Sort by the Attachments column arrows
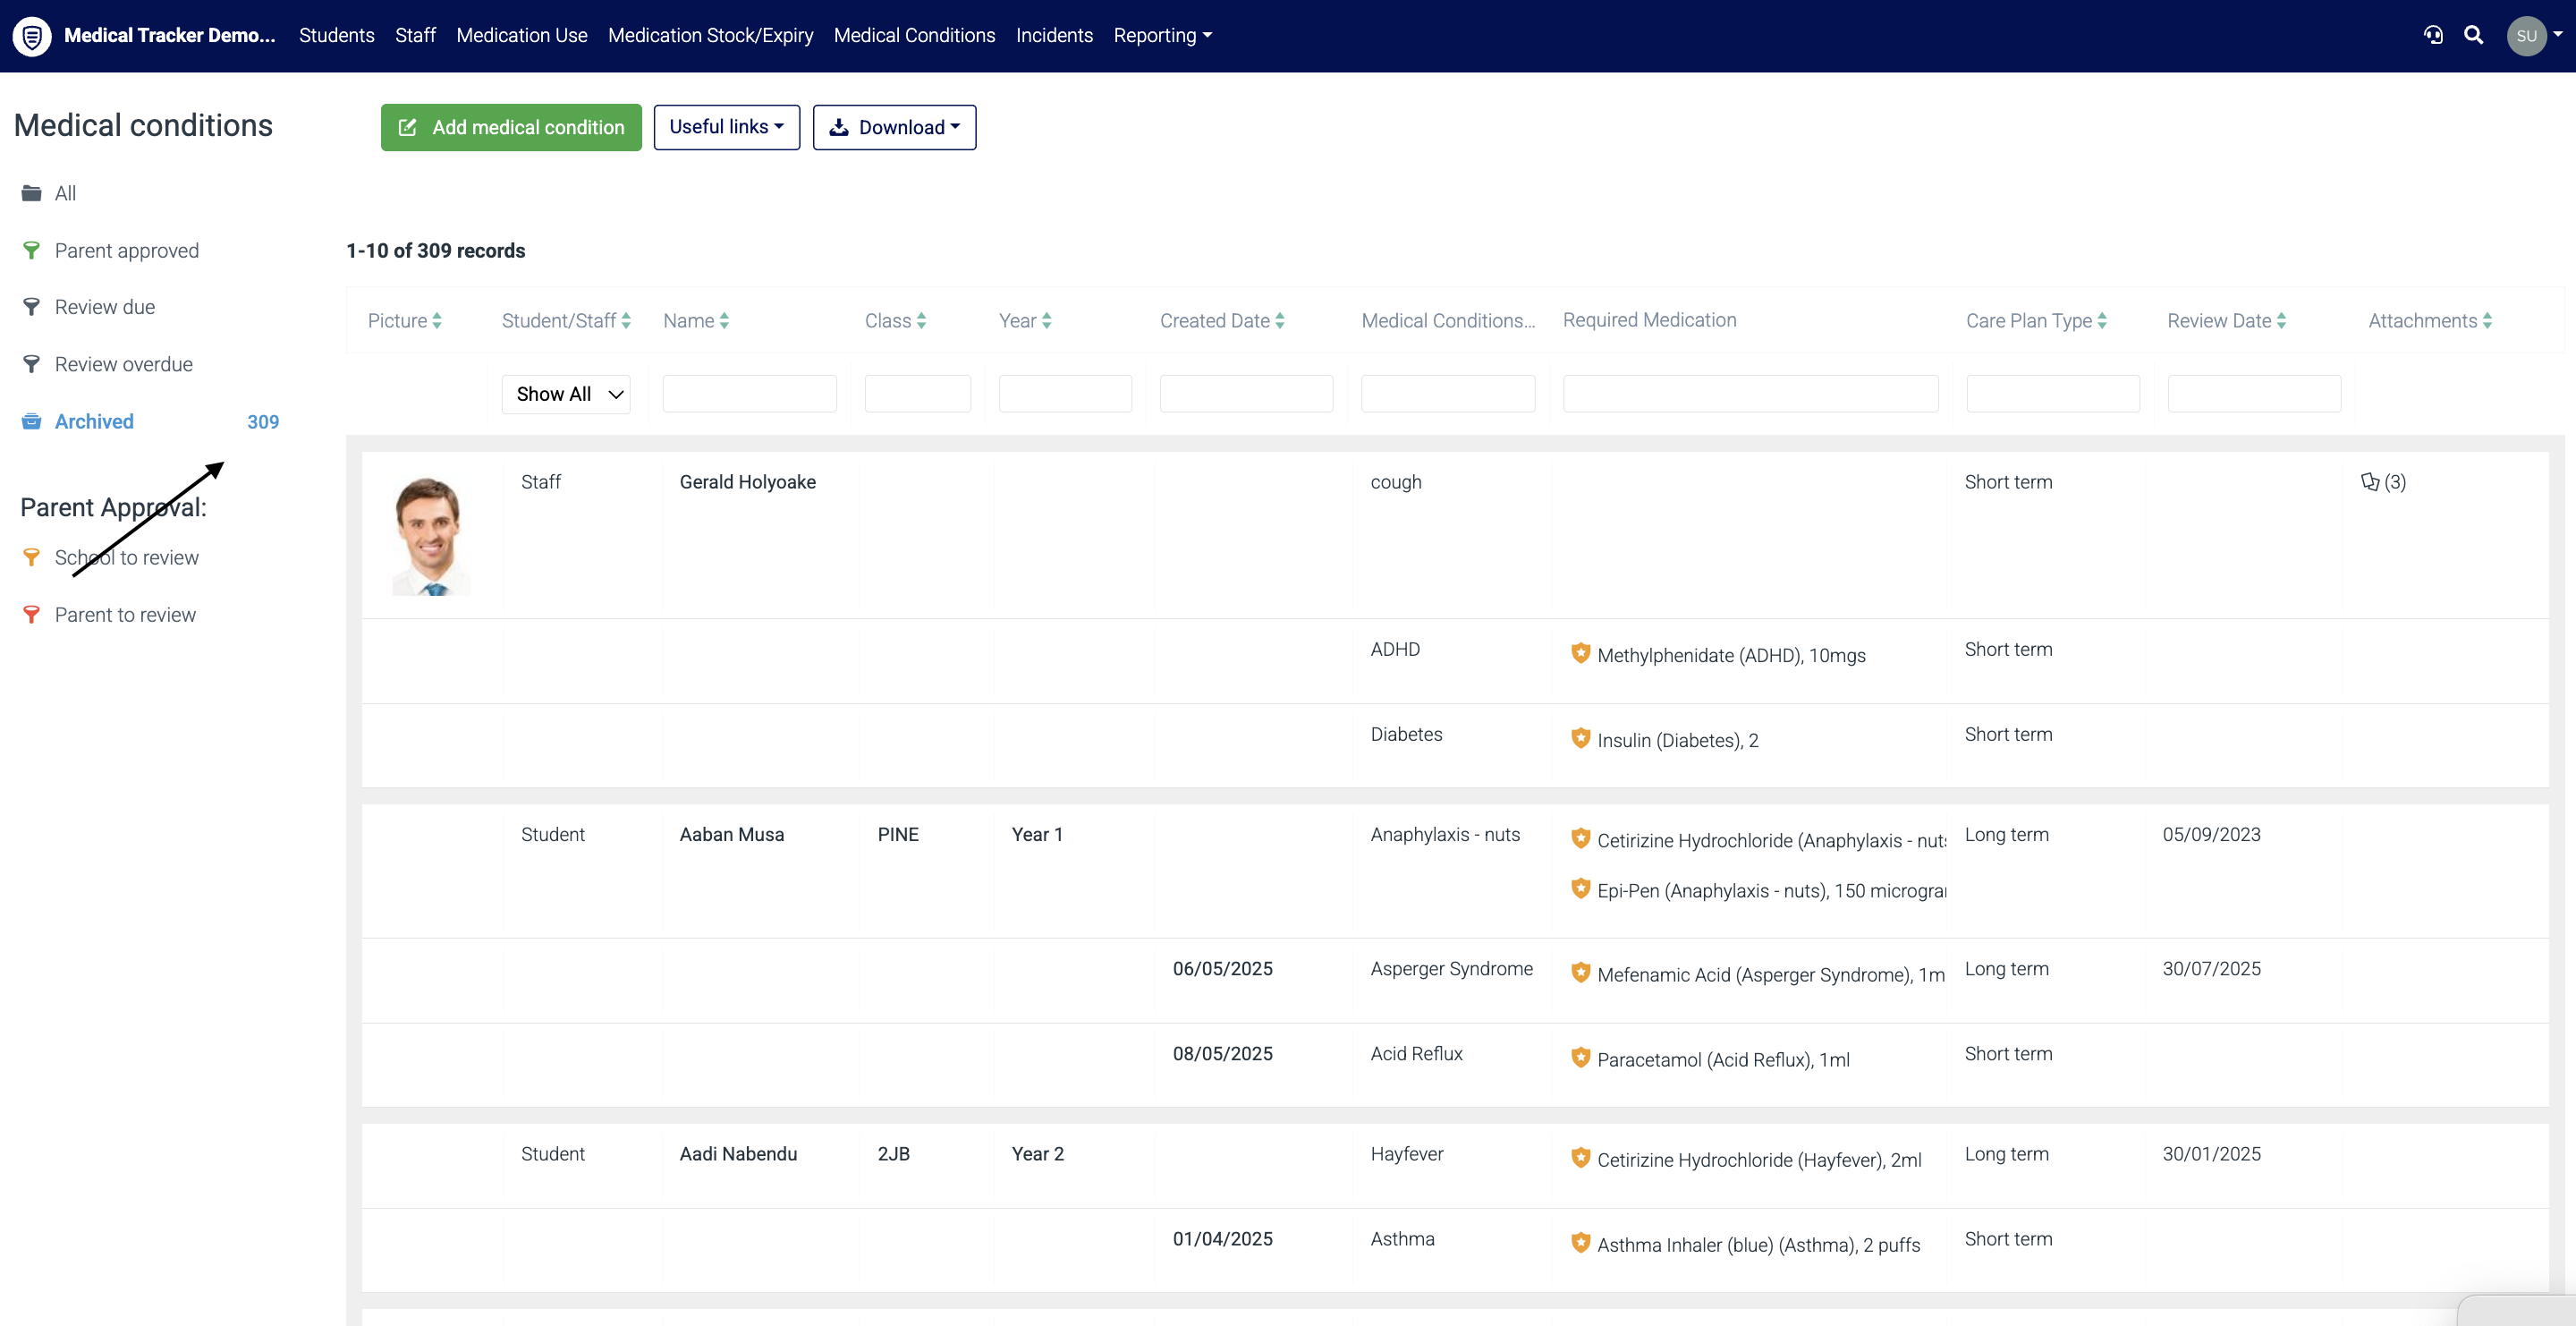Viewport: 2576px width, 1326px height. click(x=2487, y=321)
